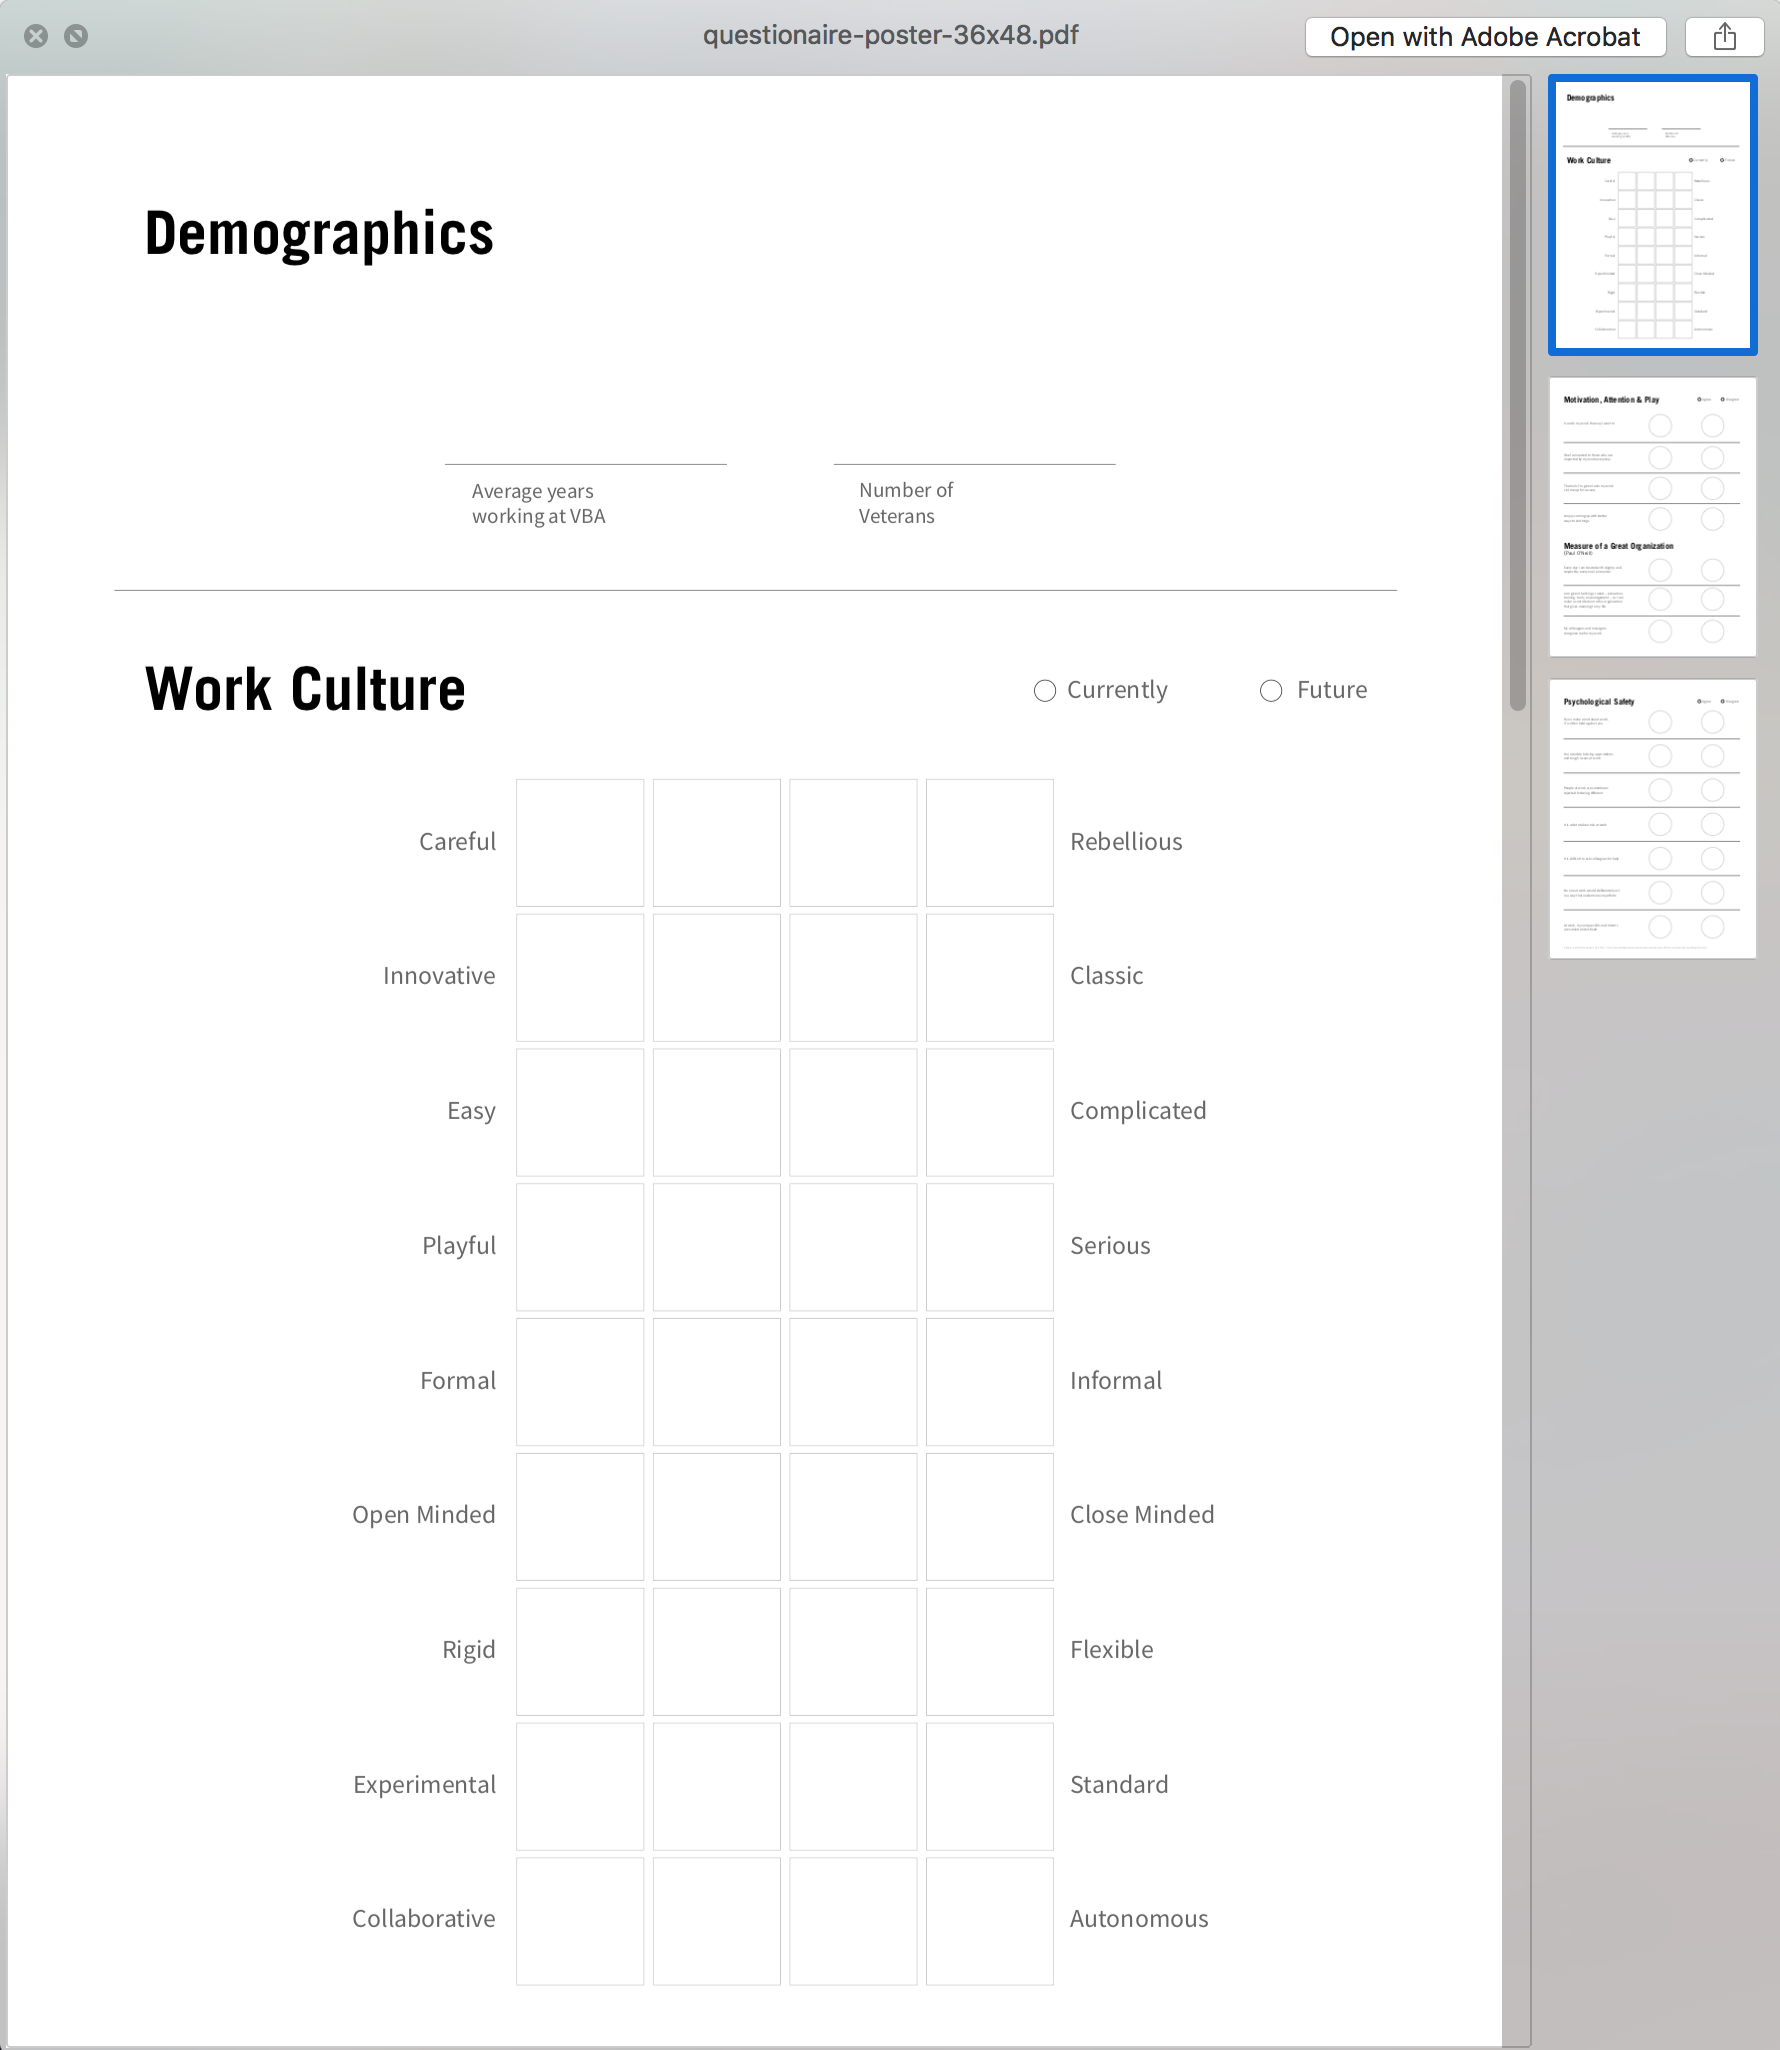Screen dimensions: 1780x2050
Task: Click the Easy label
Action: pos(471,1112)
